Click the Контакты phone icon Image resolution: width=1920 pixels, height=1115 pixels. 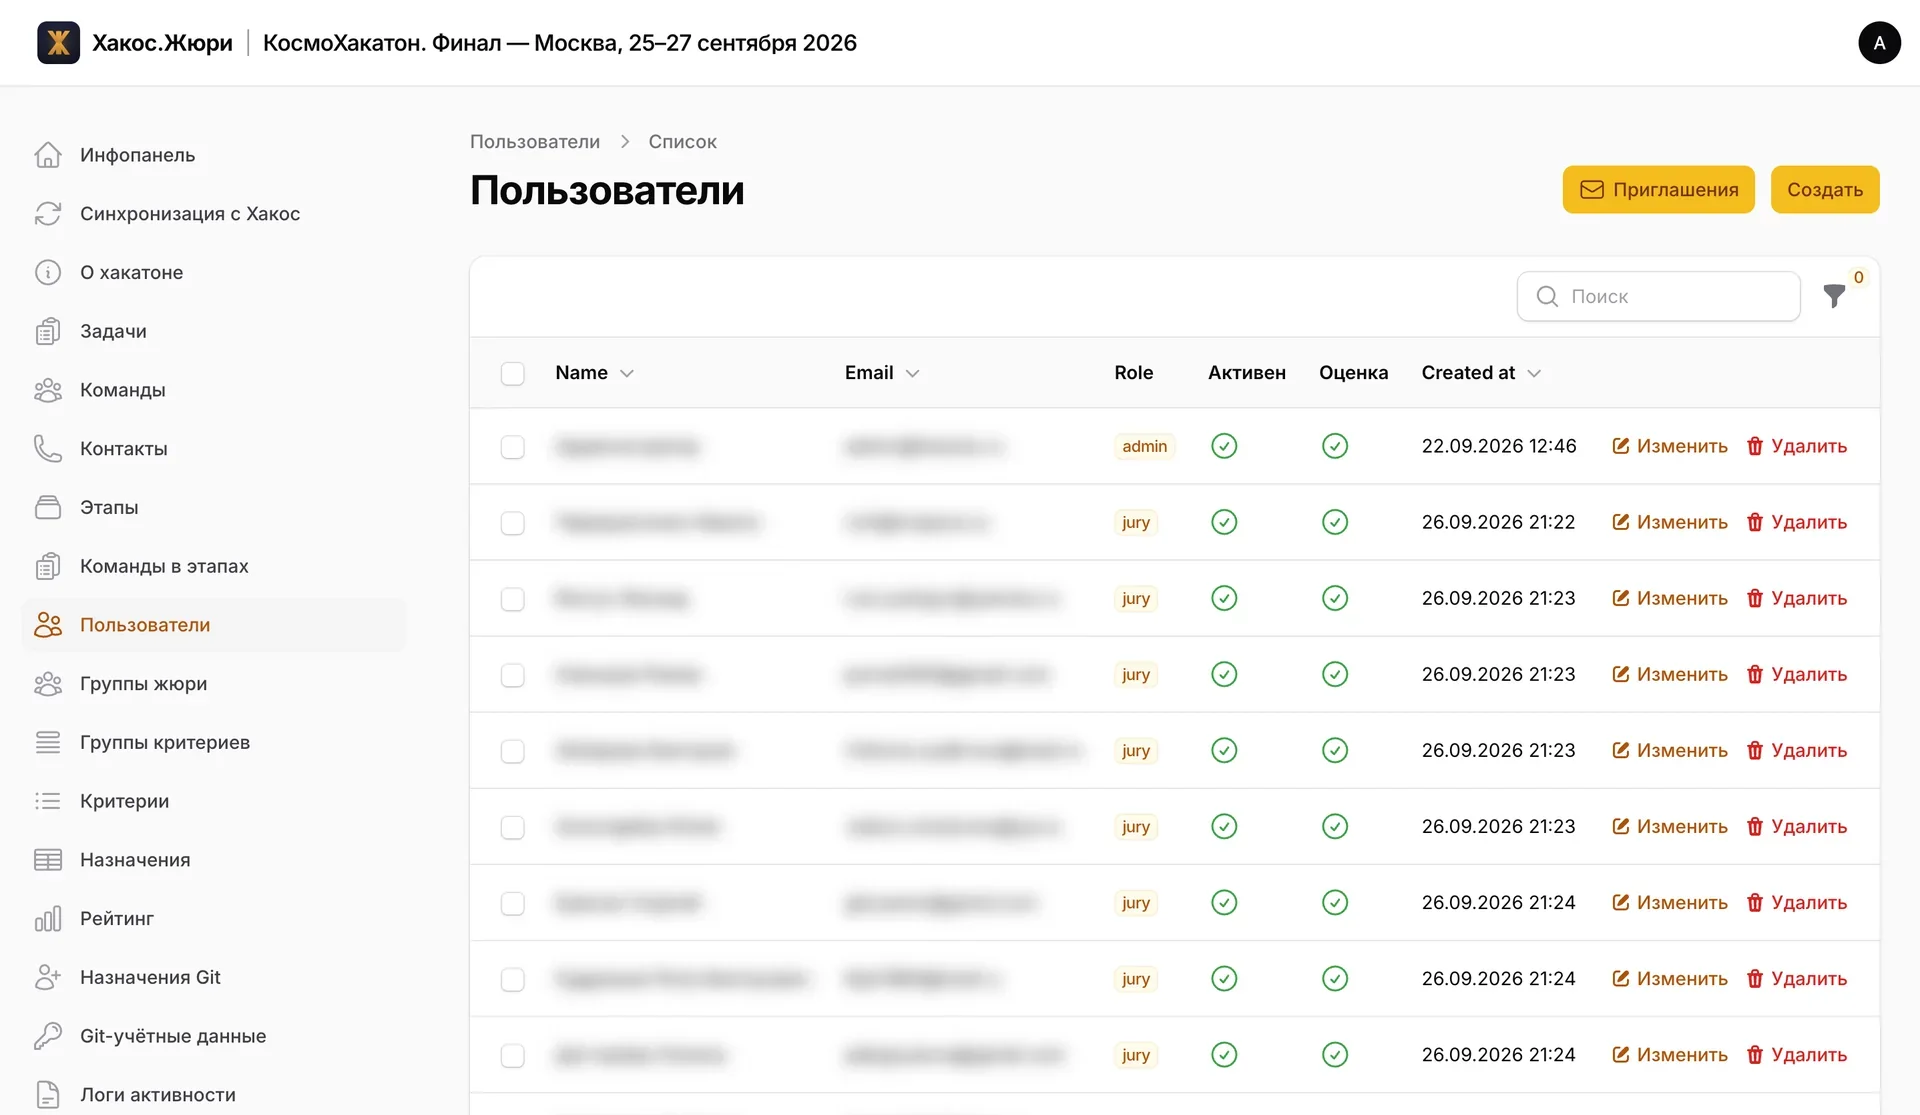[x=48, y=448]
